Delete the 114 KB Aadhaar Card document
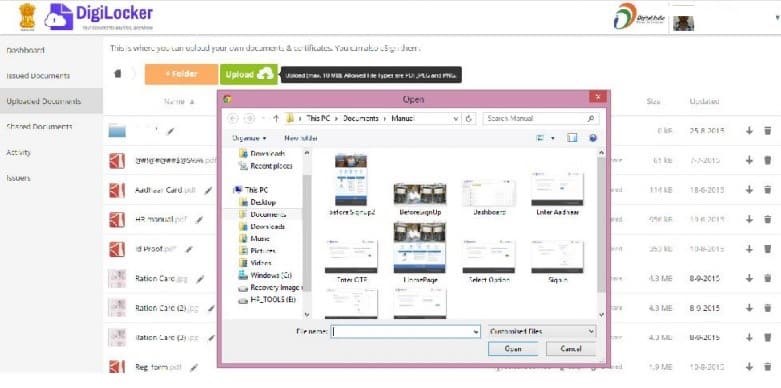 pyautogui.click(x=768, y=190)
